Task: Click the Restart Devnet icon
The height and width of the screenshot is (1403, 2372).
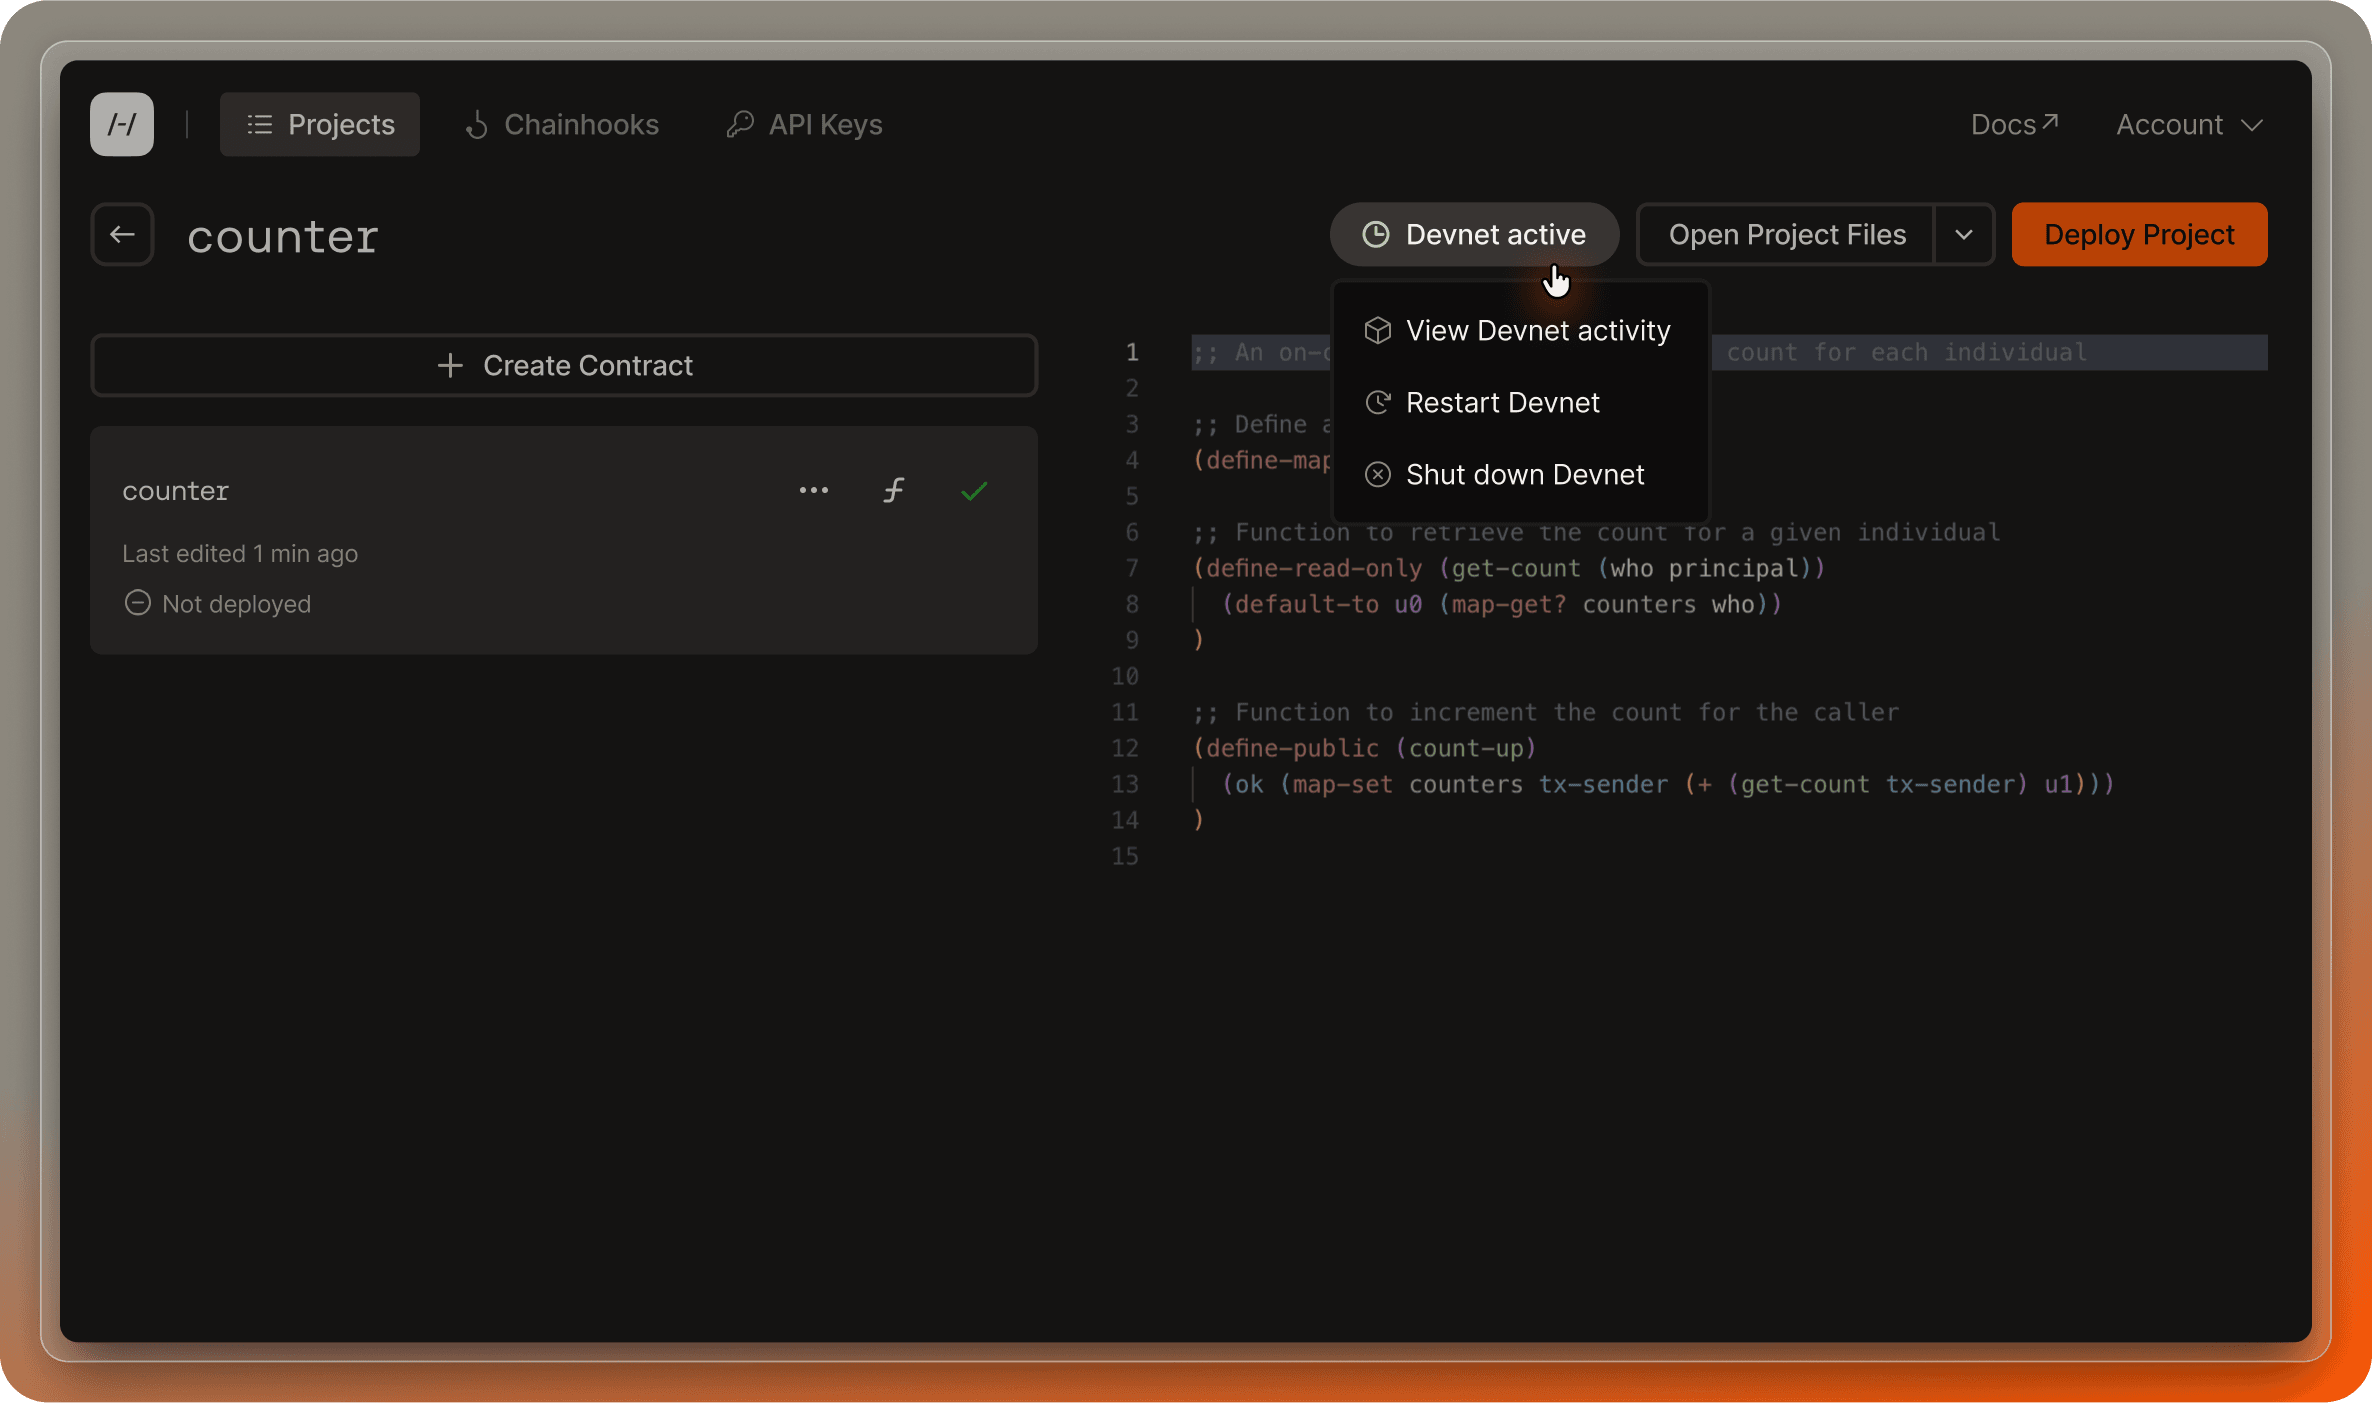Action: tap(1379, 403)
